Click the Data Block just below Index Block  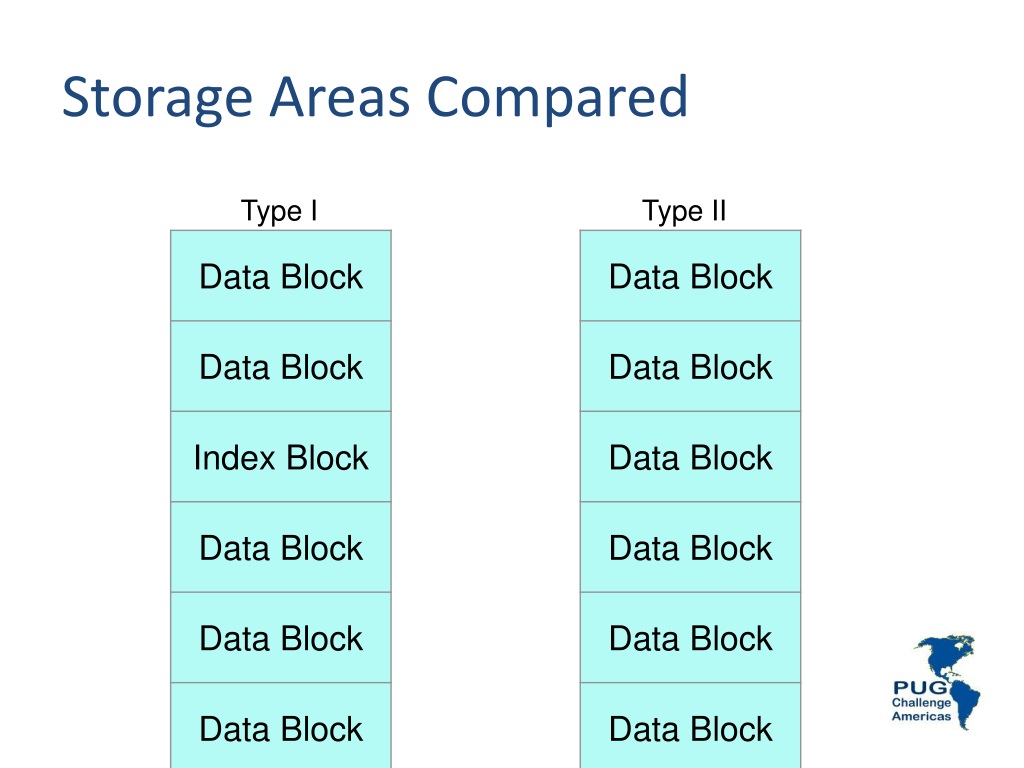point(281,547)
